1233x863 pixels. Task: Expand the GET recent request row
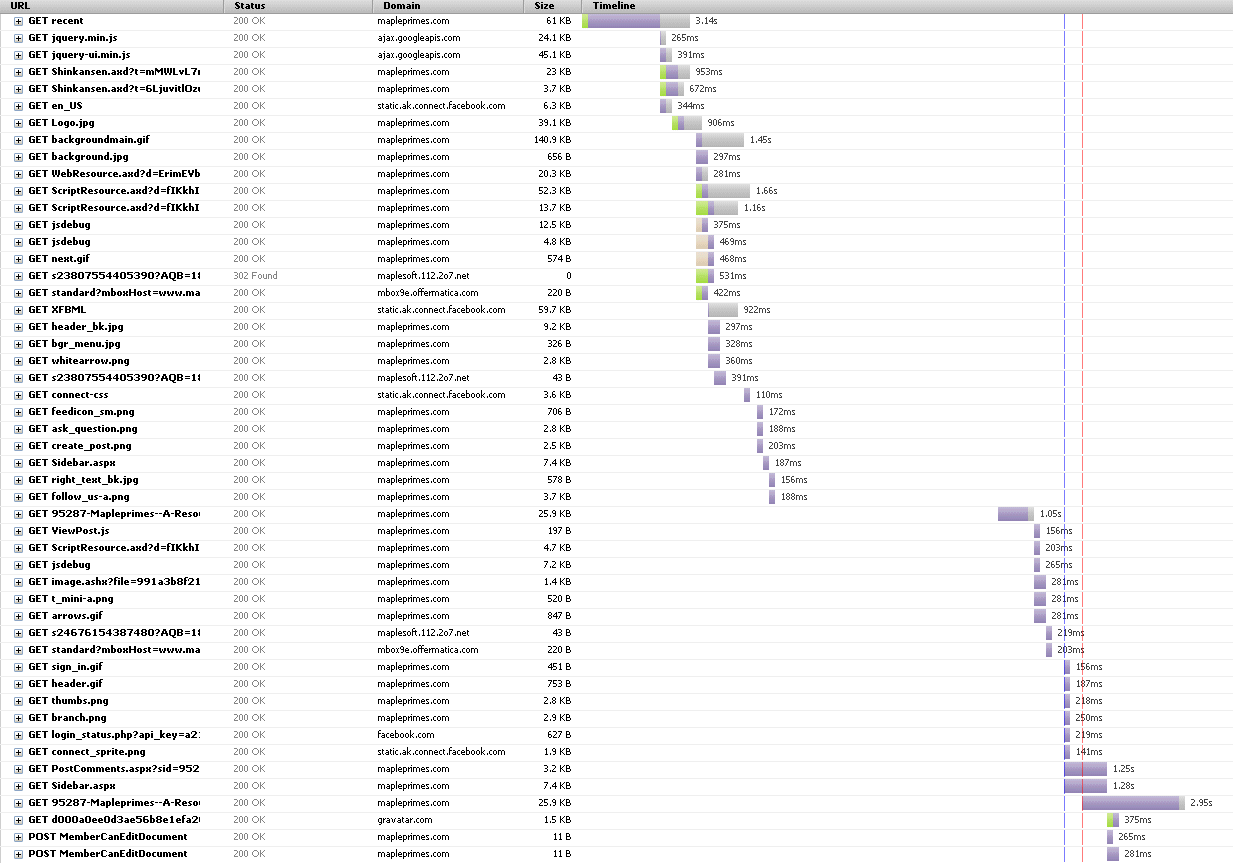(x=18, y=21)
